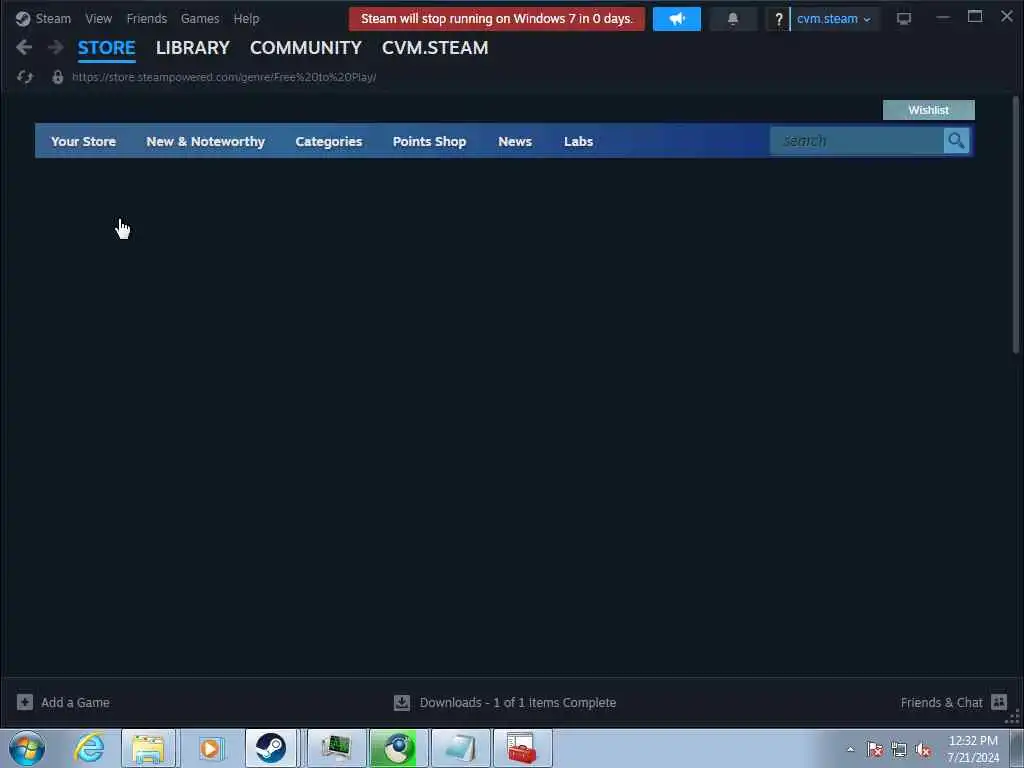Click the padlock security icon
This screenshot has height=768, width=1024.
pos(57,77)
